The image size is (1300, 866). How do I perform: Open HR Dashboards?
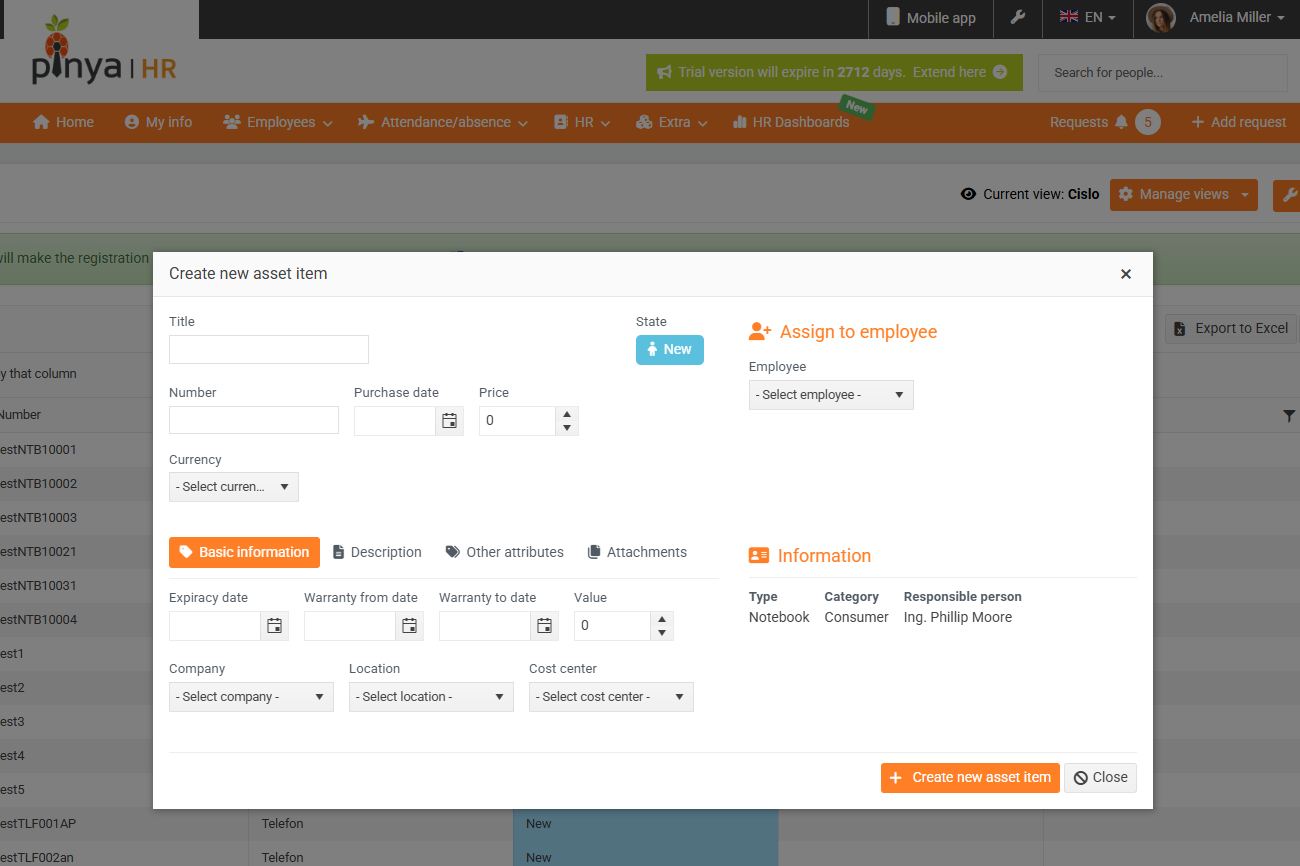[x=791, y=122]
